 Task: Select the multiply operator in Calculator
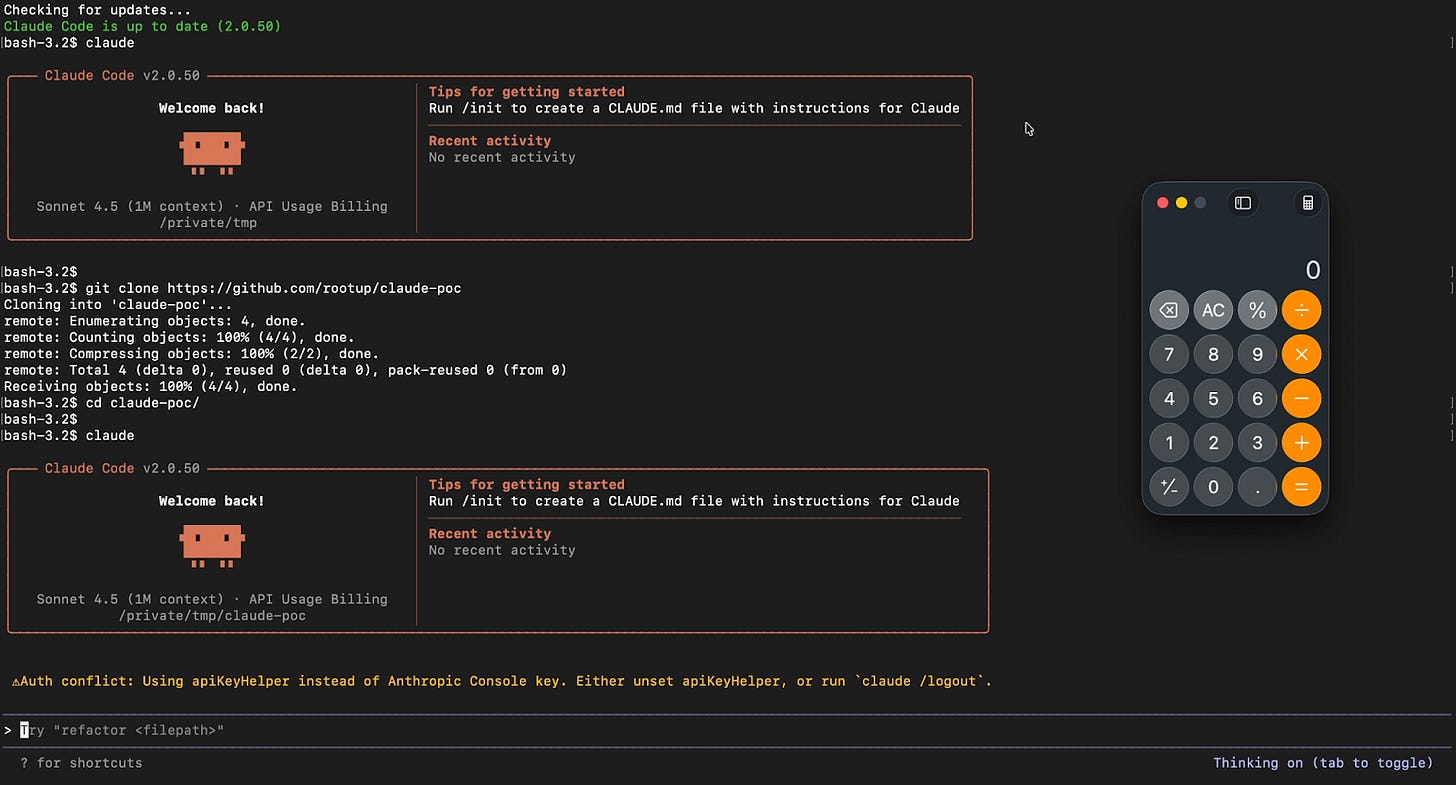point(1301,354)
